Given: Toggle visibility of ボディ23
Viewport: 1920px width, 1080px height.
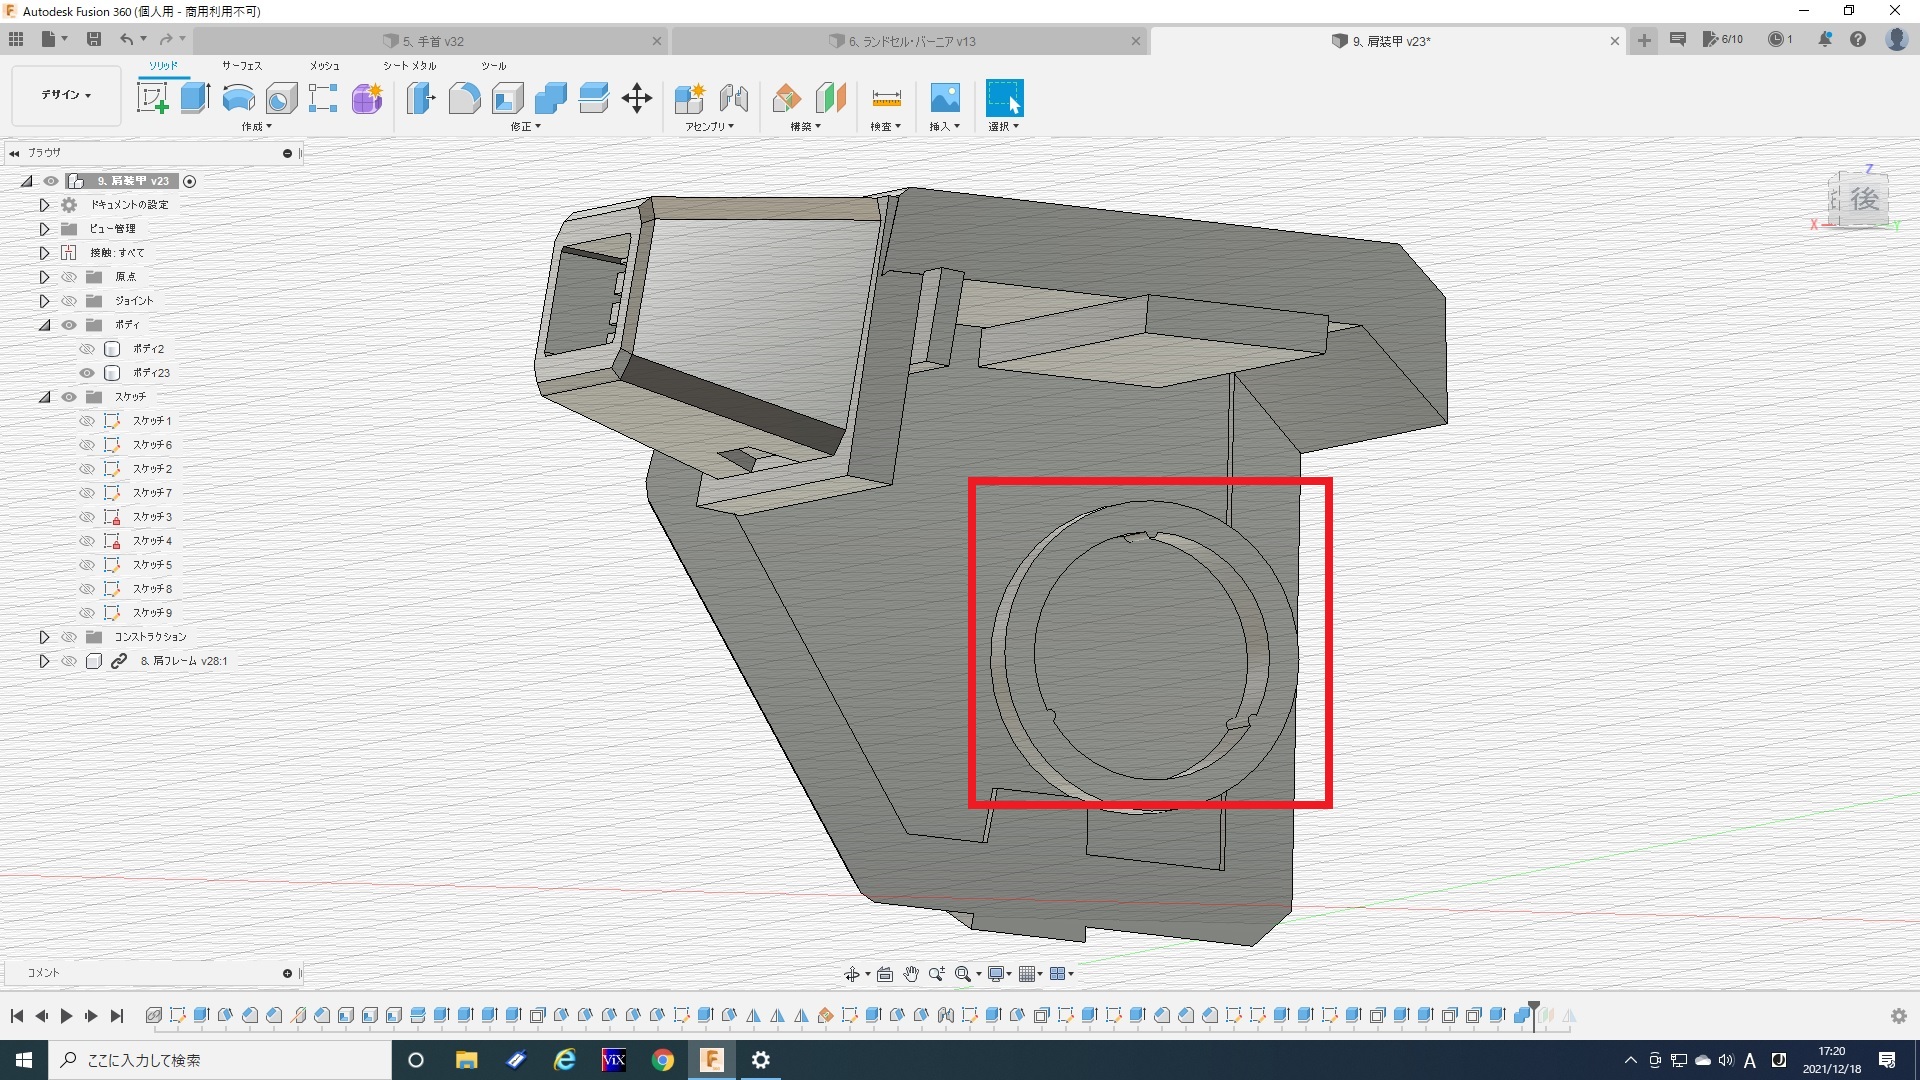Looking at the screenshot, I should tap(87, 373).
